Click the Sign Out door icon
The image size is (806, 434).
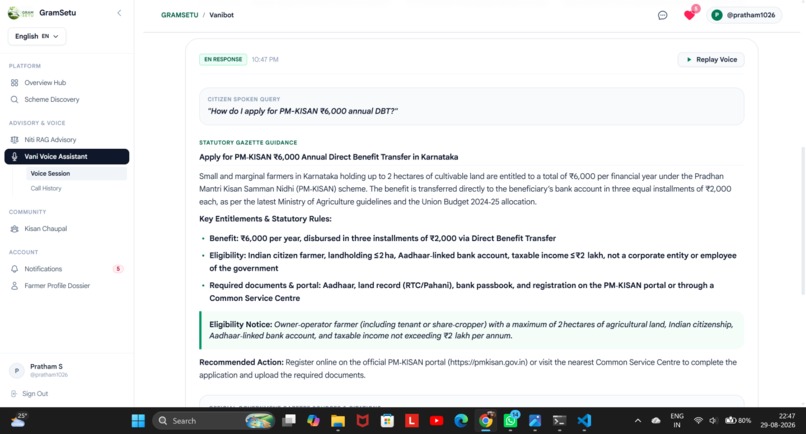(14, 393)
